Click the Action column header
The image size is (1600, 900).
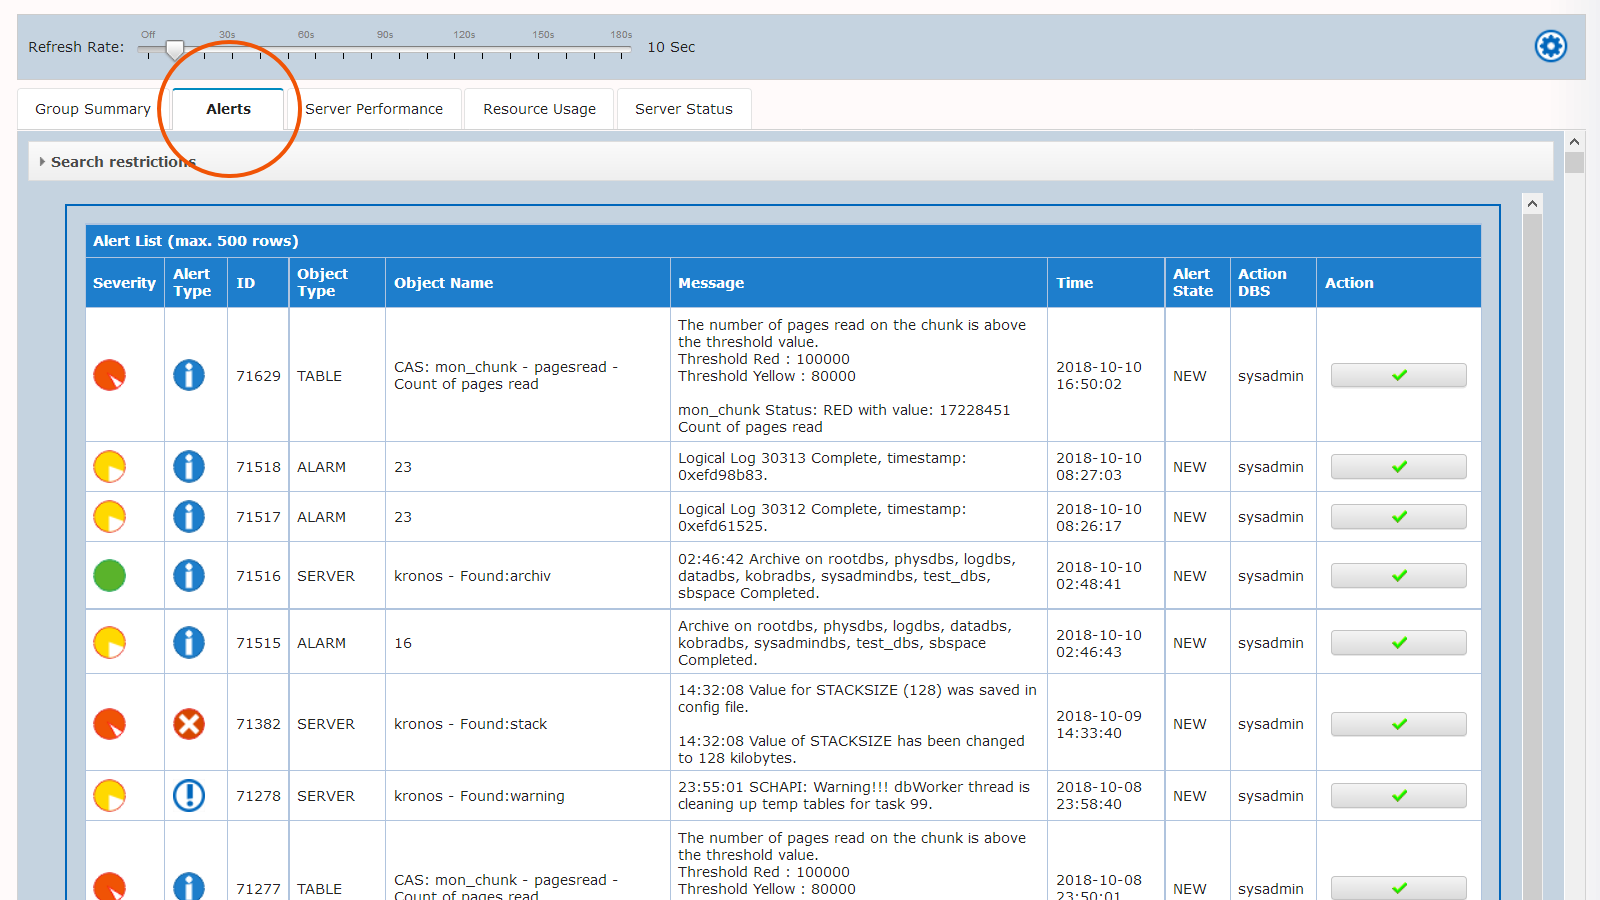[x=1398, y=283]
